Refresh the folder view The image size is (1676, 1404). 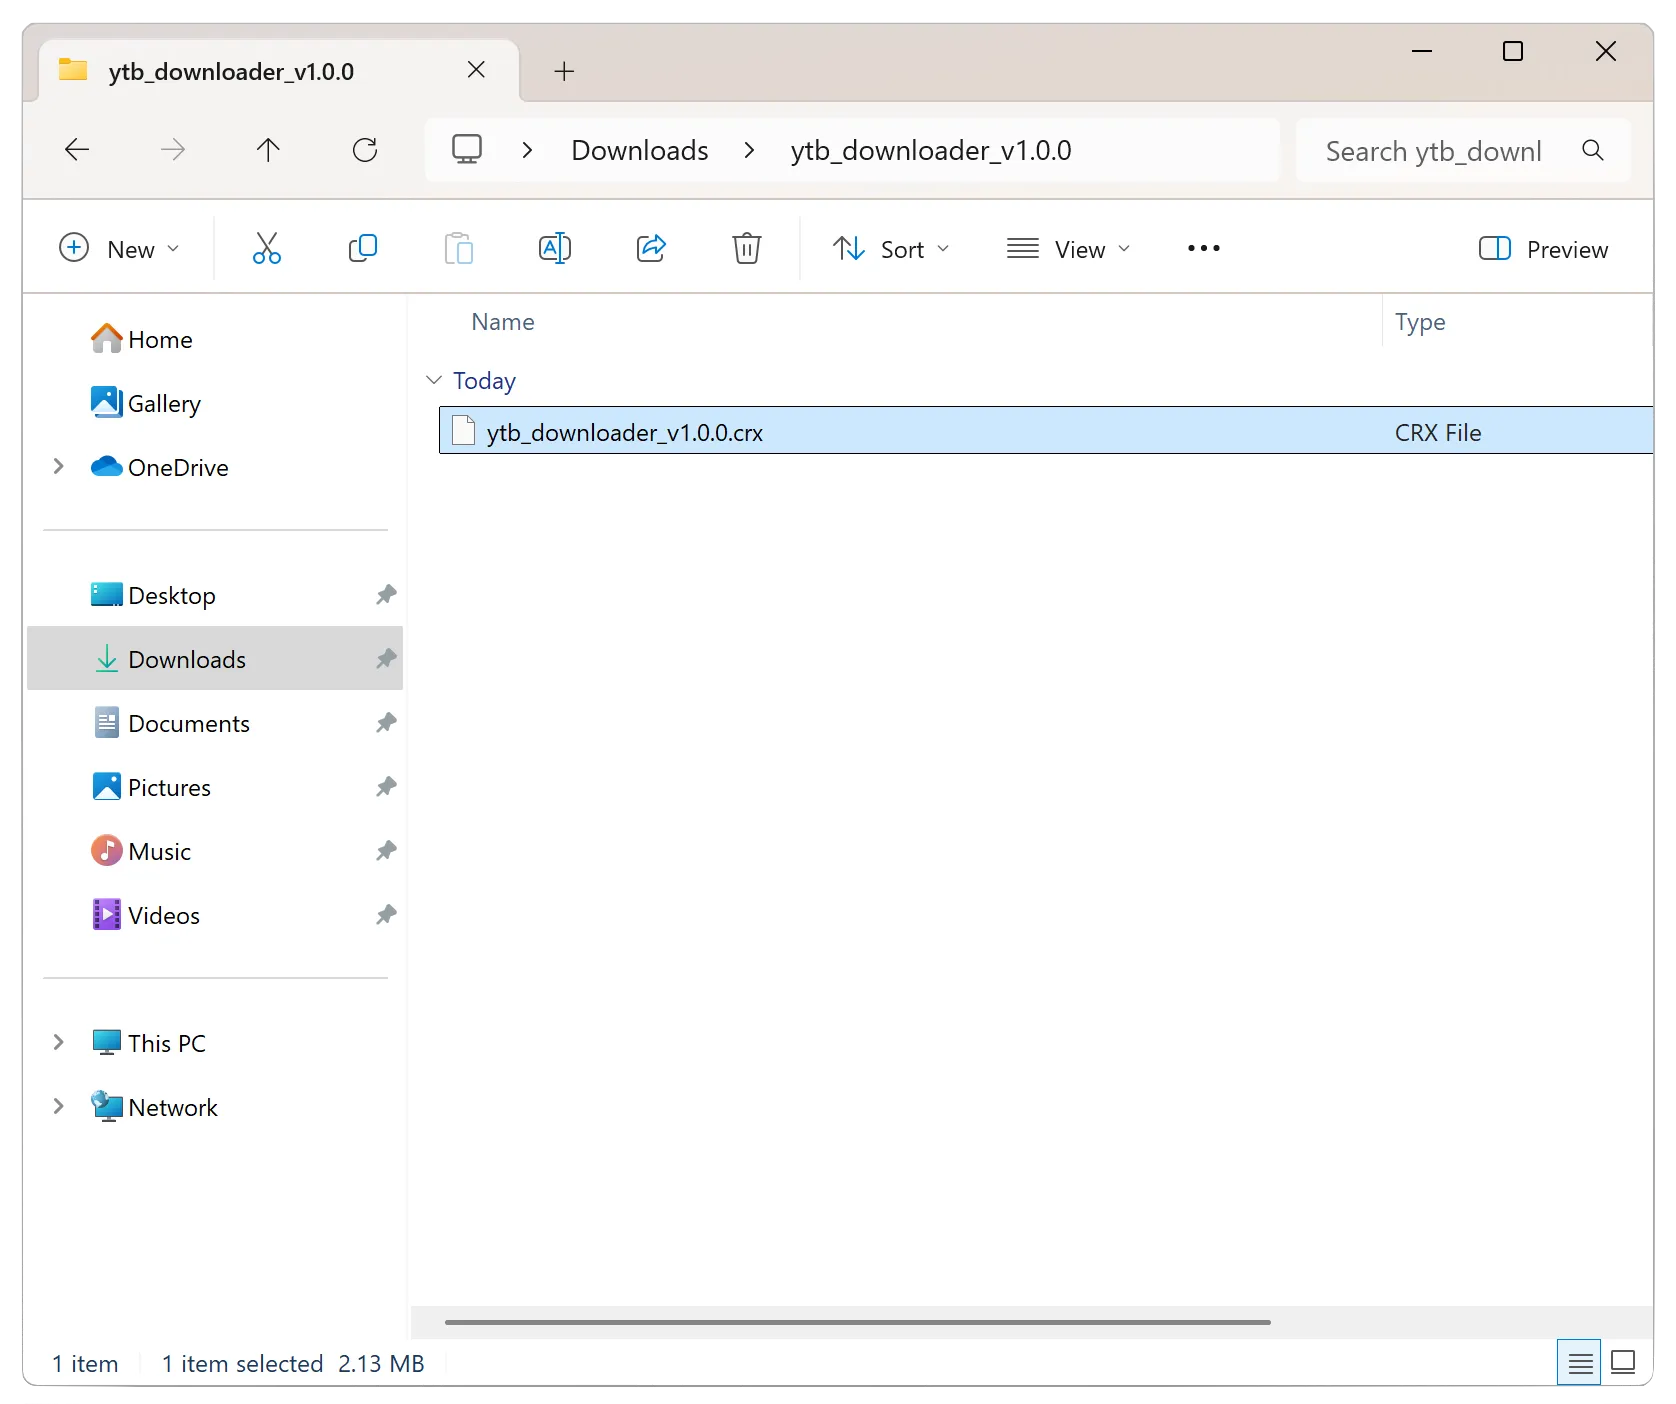[x=365, y=150]
